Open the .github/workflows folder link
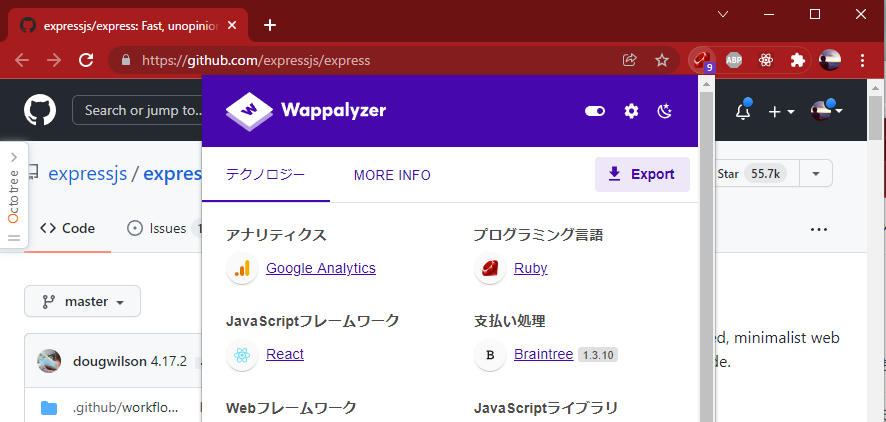 [125, 407]
